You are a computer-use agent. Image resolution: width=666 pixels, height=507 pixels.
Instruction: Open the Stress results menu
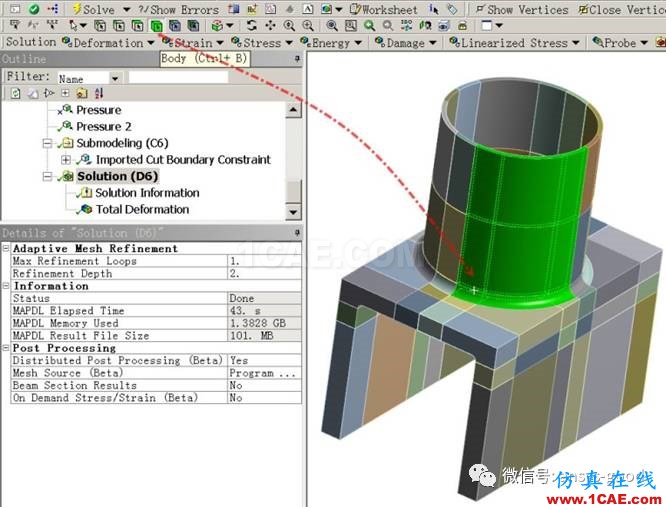coord(262,42)
